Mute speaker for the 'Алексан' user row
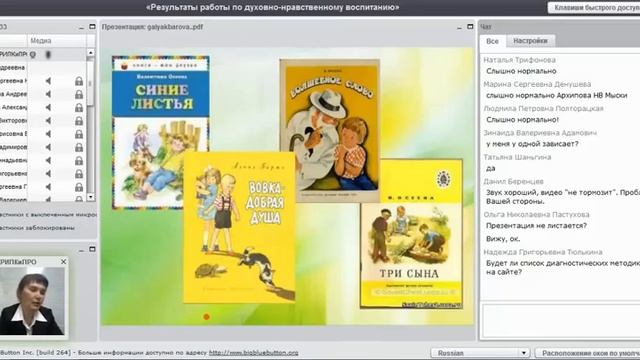 coord(48,107)
